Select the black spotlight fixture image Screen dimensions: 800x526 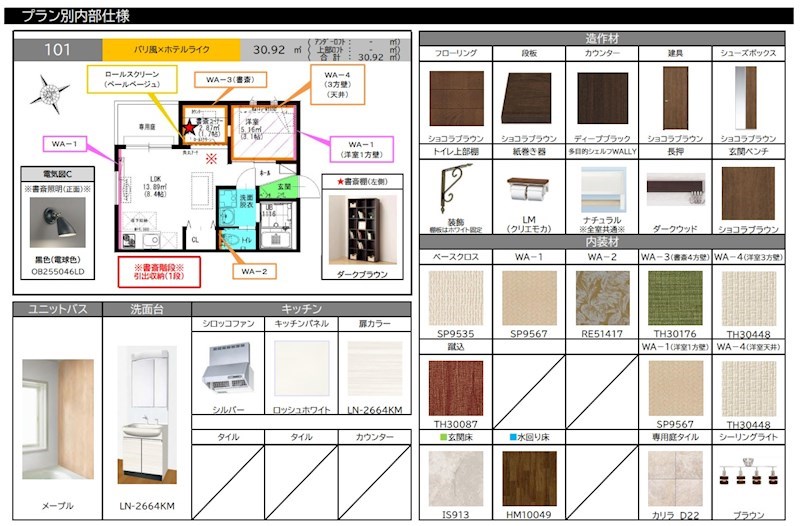point(56,220)
